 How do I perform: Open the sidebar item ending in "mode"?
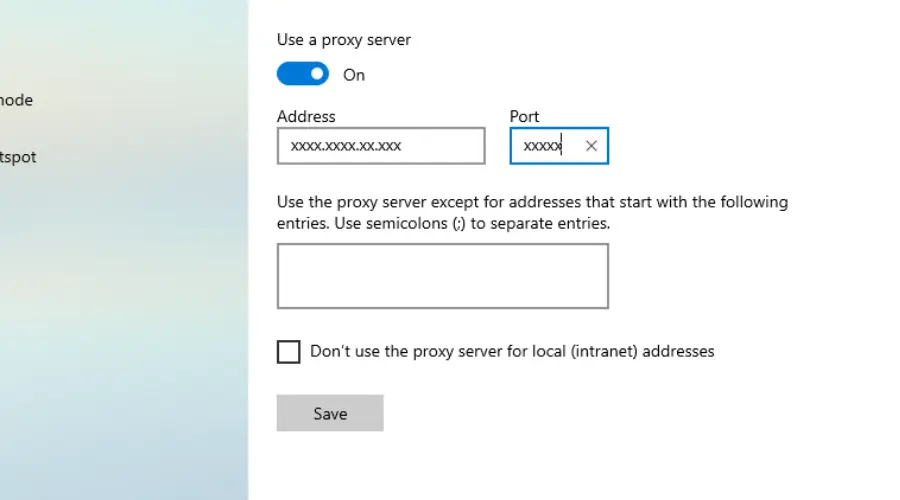pos(17,100)
